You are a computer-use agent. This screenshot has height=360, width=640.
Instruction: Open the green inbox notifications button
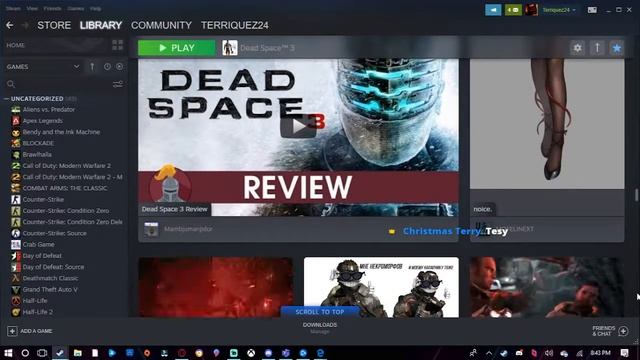tap(513, 10)
